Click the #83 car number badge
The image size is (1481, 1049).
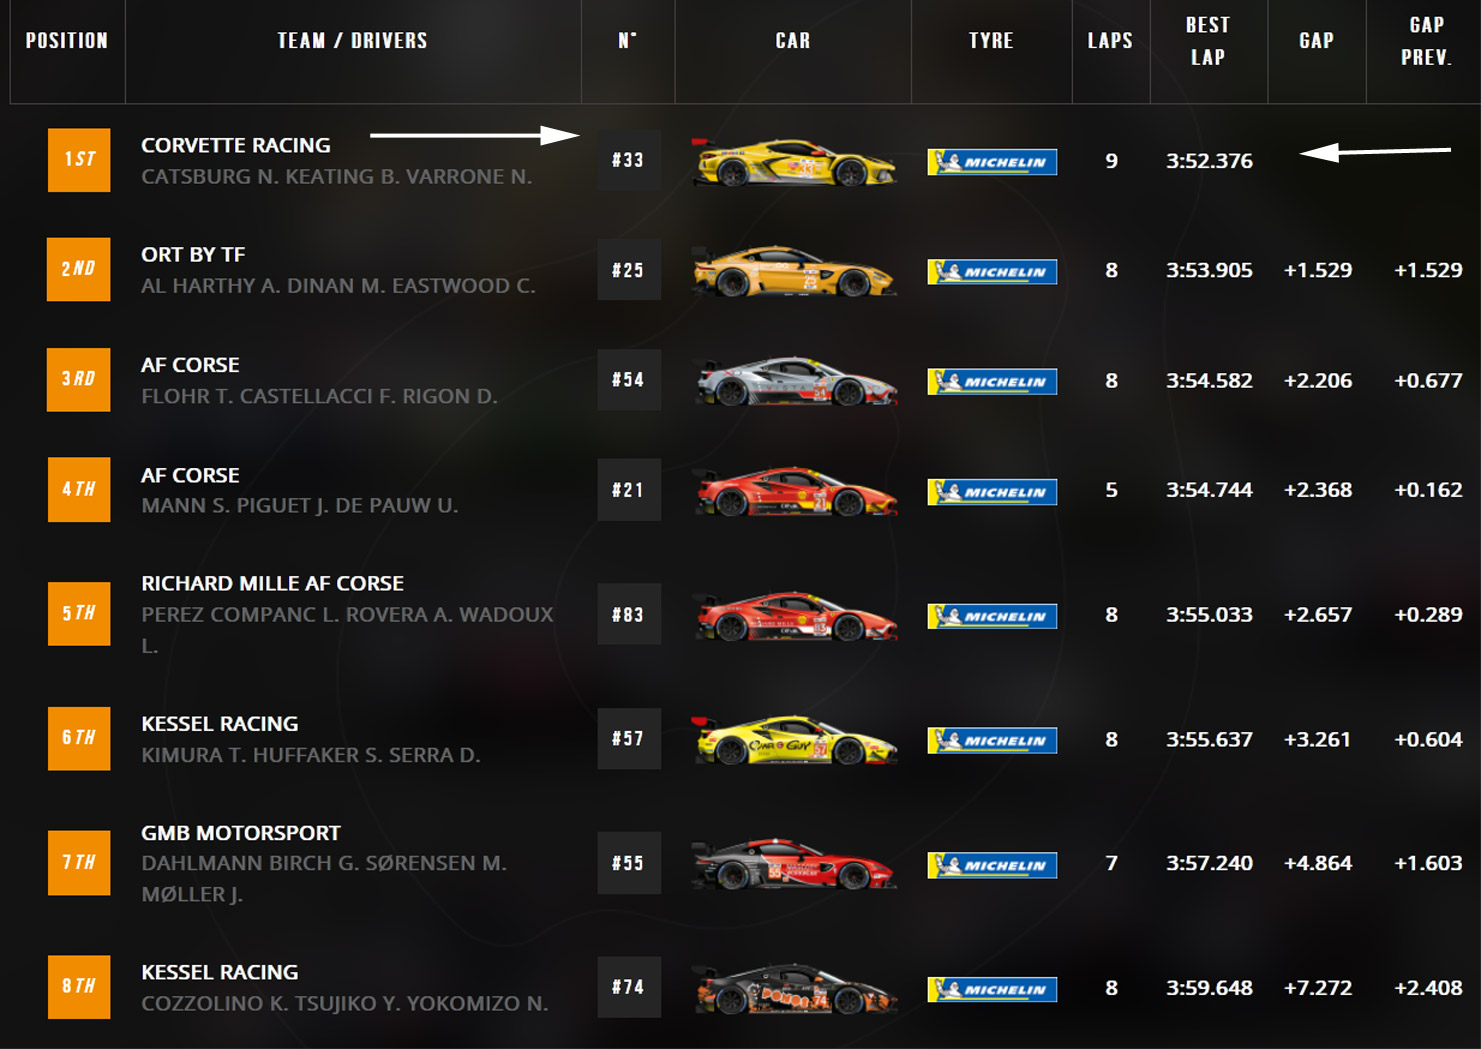[x=628, y=614]
